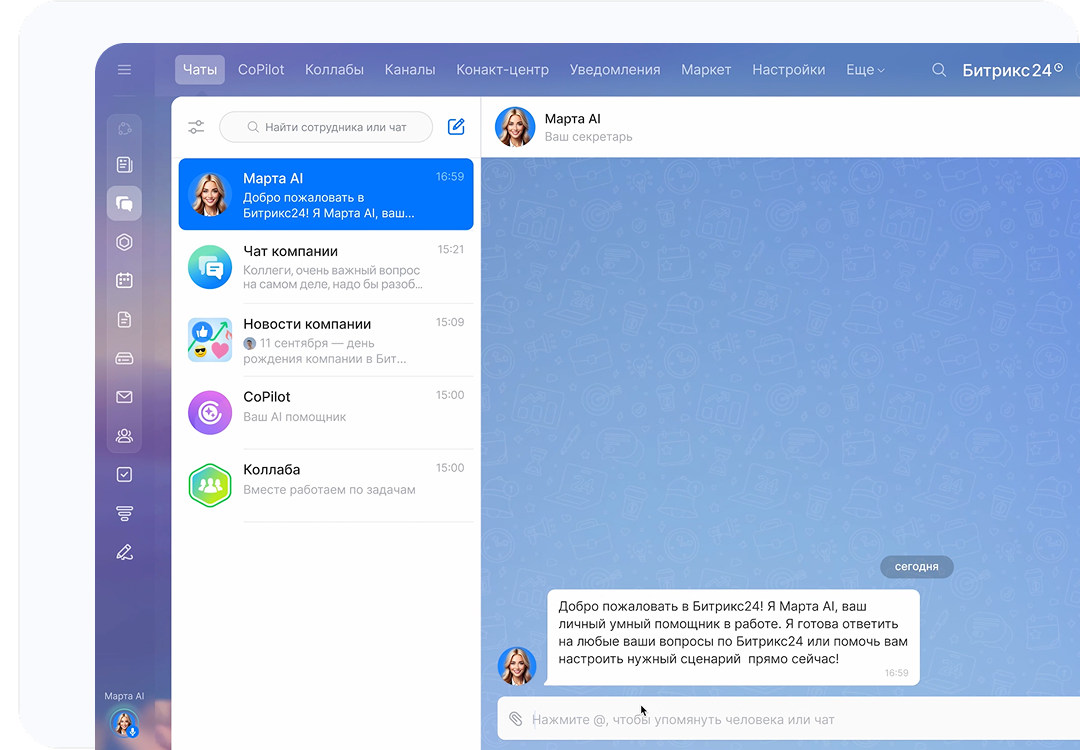Screen dimensions: 1080x750
Task: Click the signature pen icon in sidebar
Action: tap(124, 552)
